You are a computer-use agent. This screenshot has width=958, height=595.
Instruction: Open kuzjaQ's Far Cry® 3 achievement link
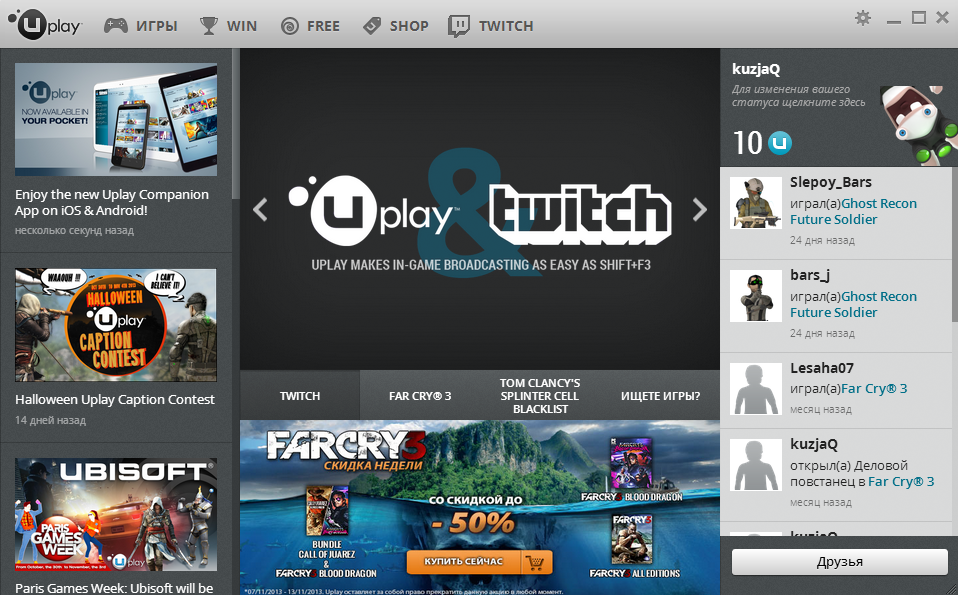pos(901,481)
